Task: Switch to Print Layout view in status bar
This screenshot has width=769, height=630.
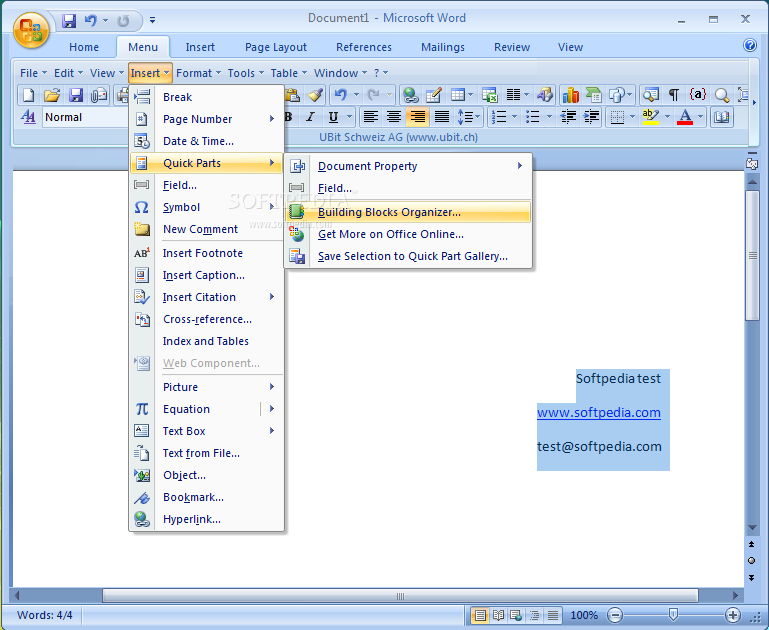Action: click(480, 615)
